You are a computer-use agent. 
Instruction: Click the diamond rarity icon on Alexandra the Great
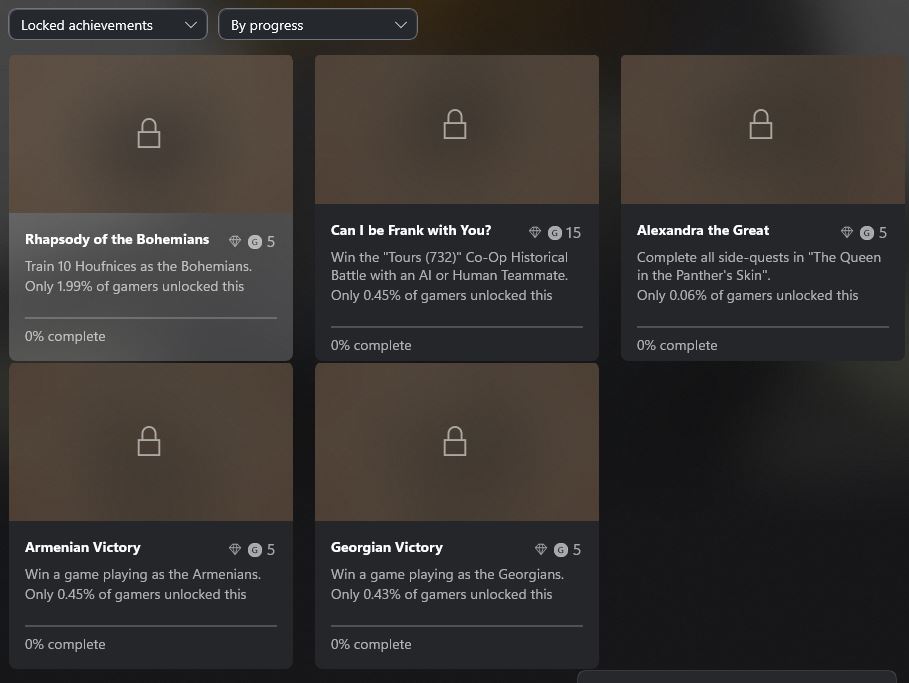(847, 232)
